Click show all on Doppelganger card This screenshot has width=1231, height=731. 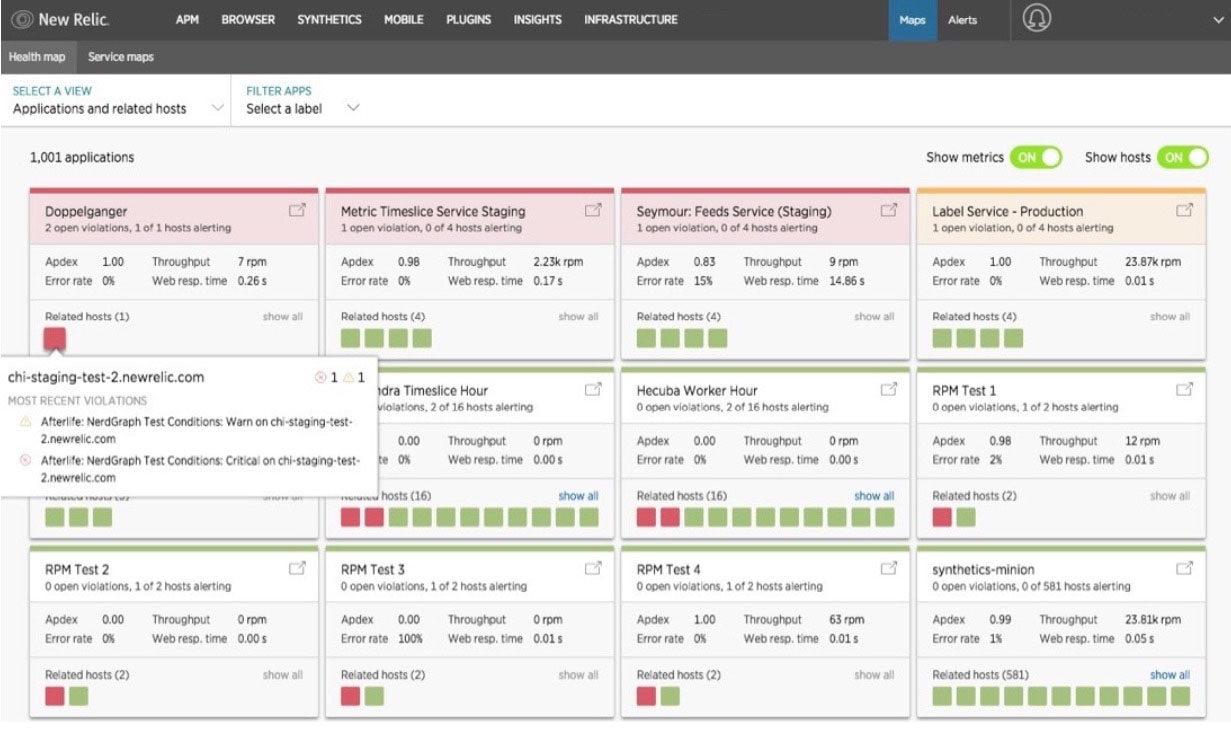tap(283, 317)
